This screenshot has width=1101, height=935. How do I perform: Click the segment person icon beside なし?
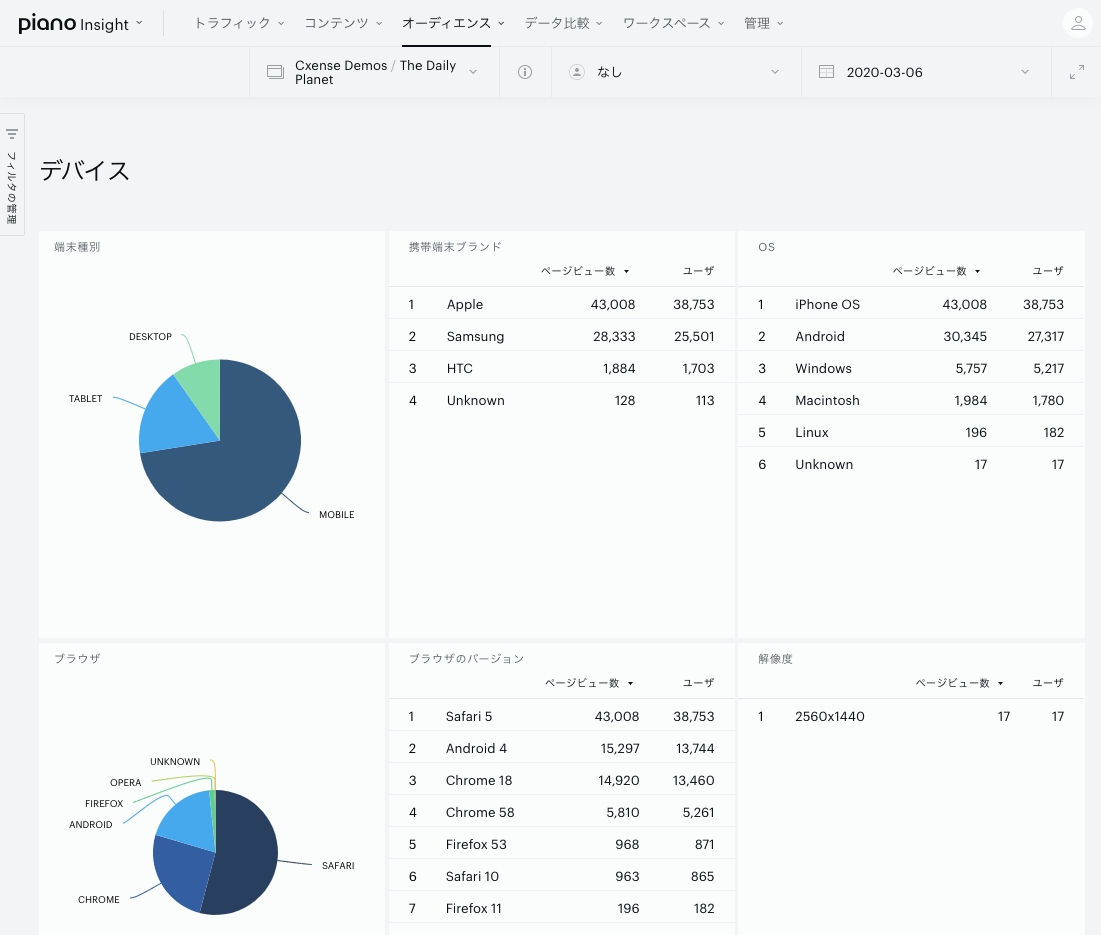tap(576, 72)
